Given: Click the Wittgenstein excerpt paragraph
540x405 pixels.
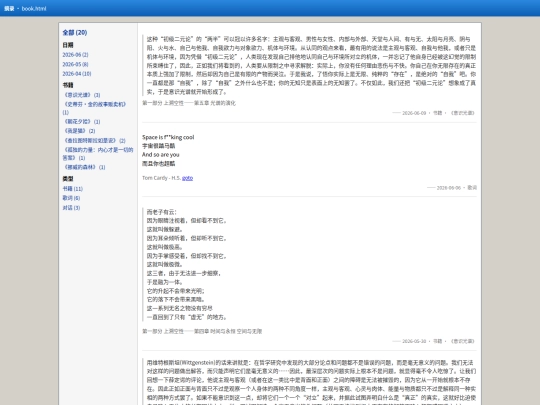Looking at the screenshot, I should click(311, 382).
